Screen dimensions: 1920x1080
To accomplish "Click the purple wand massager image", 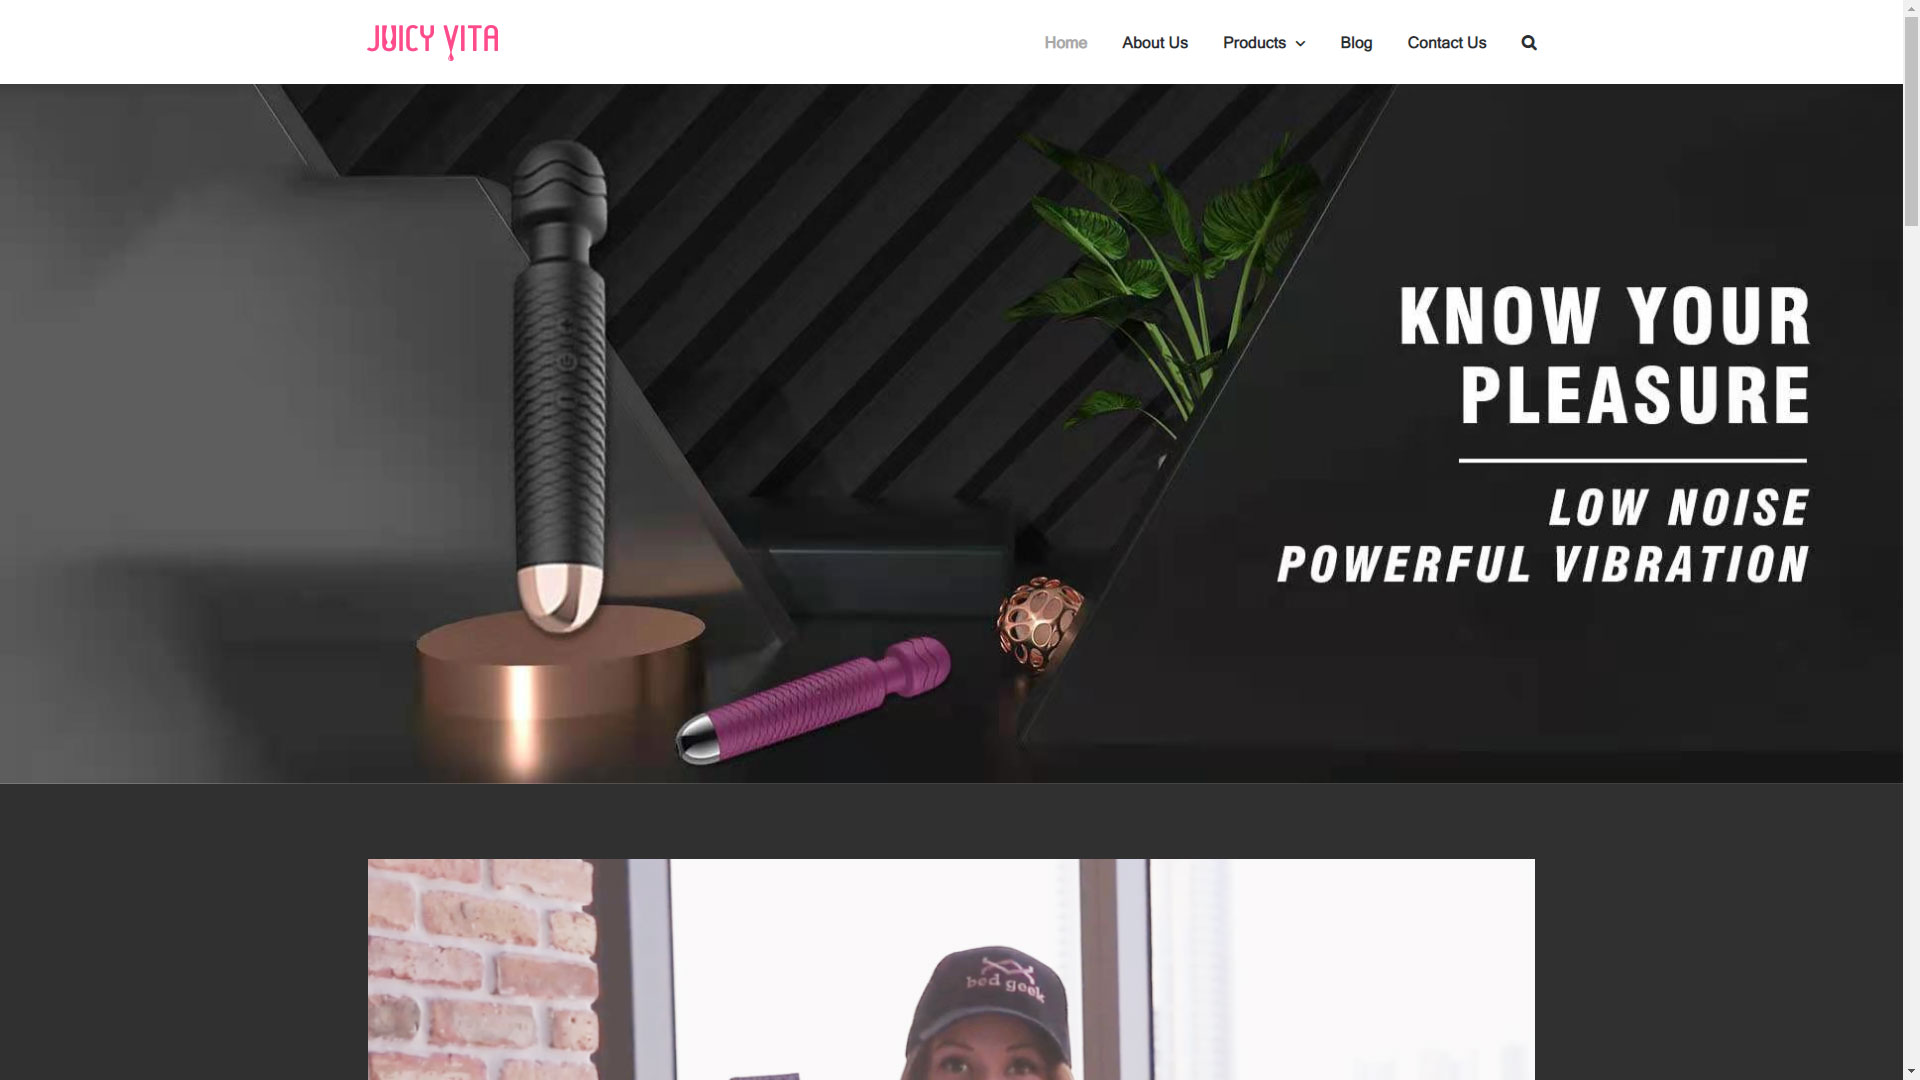I will pyautogui.click(x=813, y=700).
